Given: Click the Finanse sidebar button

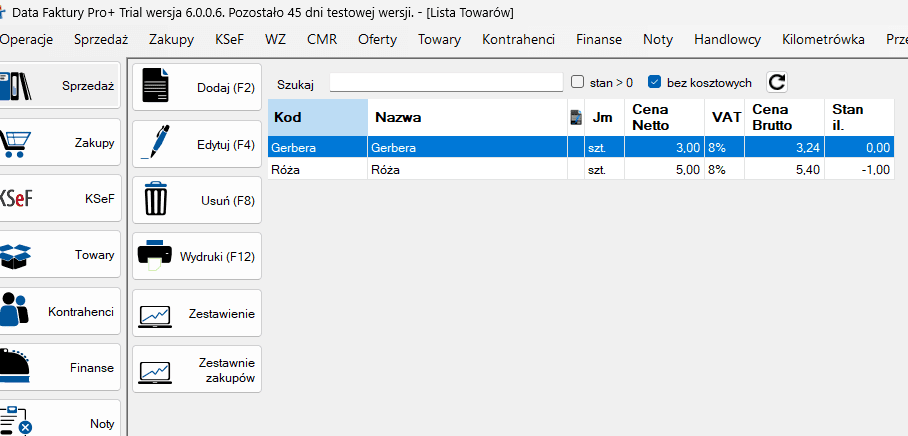Looking at the screenshot, I should point(60,368).
